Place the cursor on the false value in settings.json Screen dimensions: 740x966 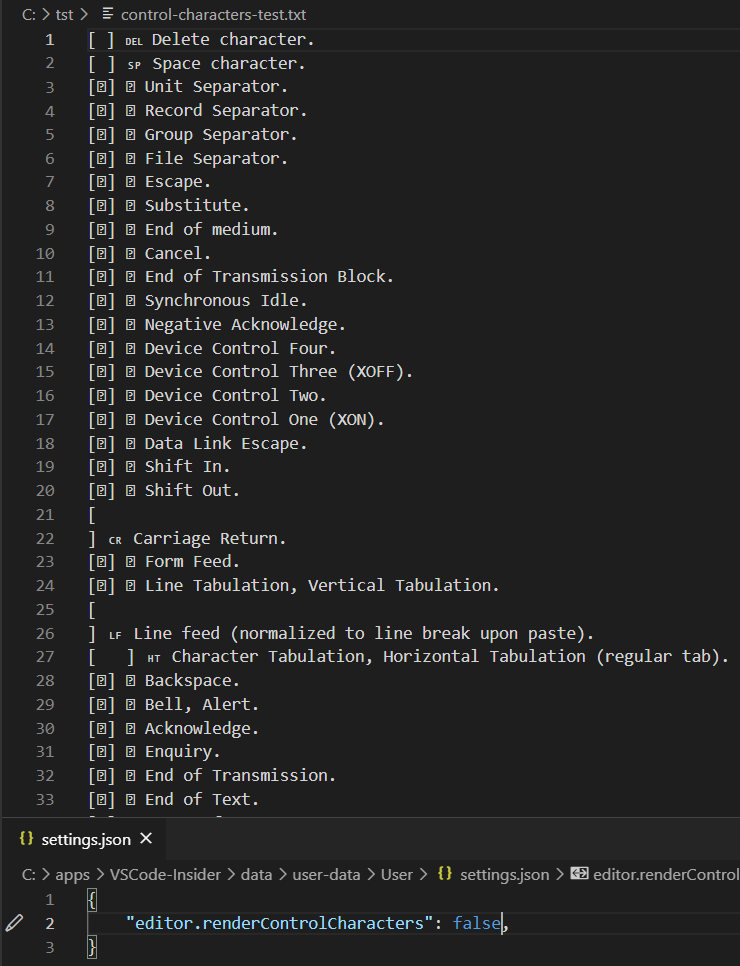click(476, 923)
